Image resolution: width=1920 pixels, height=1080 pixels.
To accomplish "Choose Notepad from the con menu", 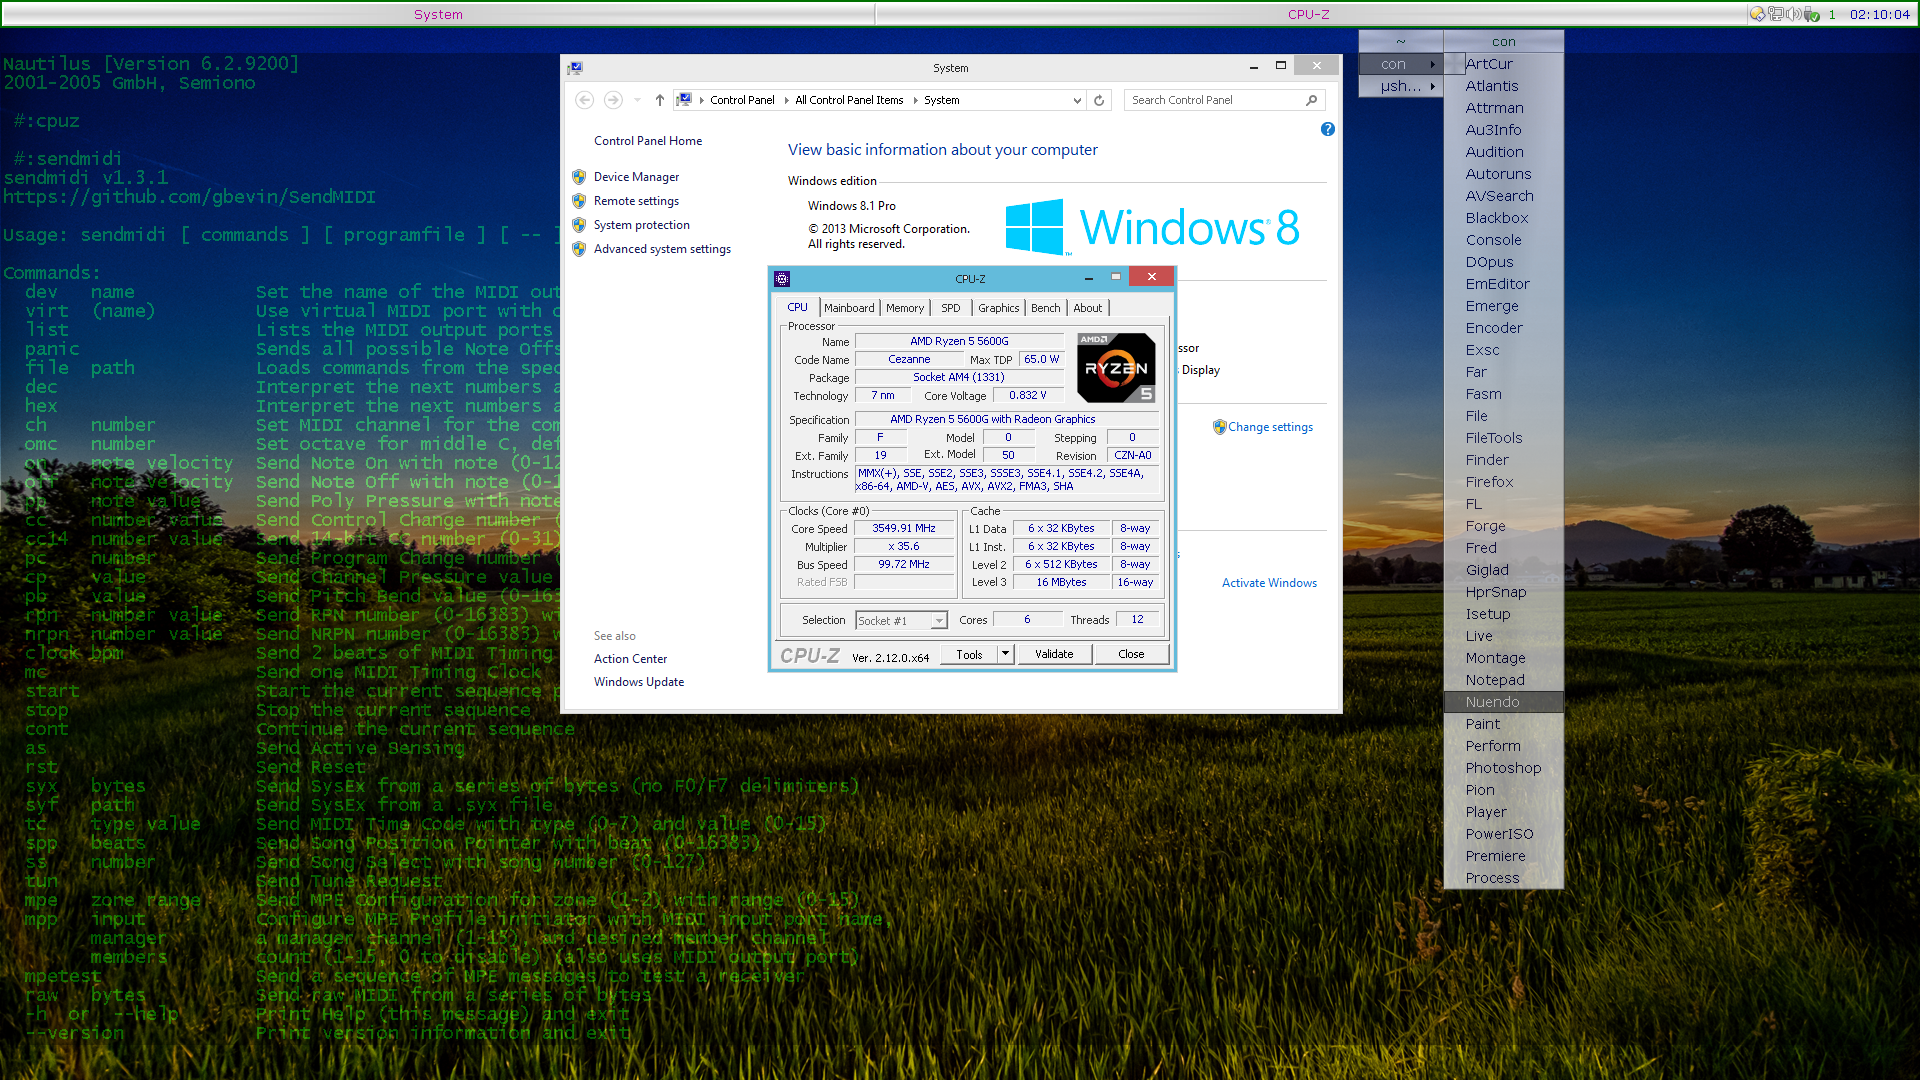I will tap(1504, 680).
